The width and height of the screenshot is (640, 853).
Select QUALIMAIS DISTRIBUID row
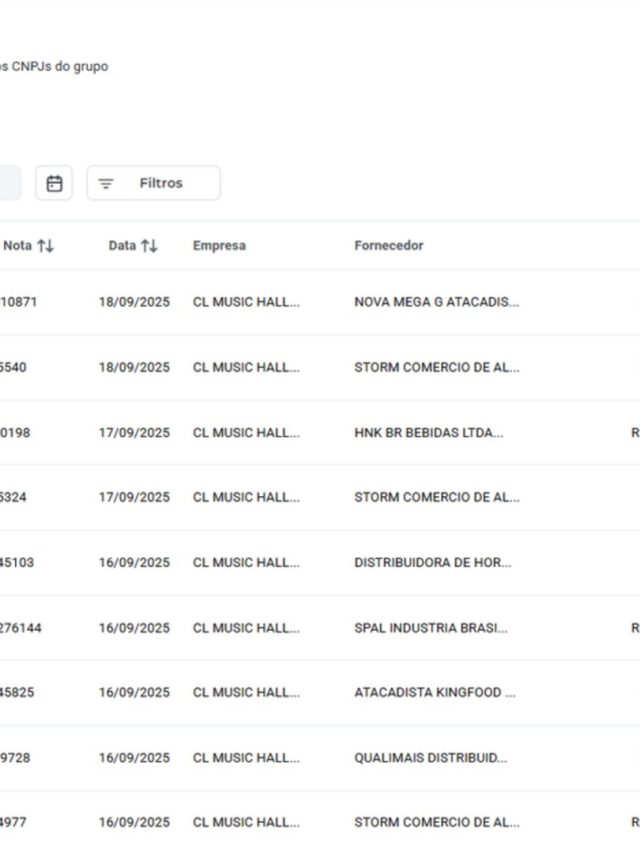coord(320,758)
